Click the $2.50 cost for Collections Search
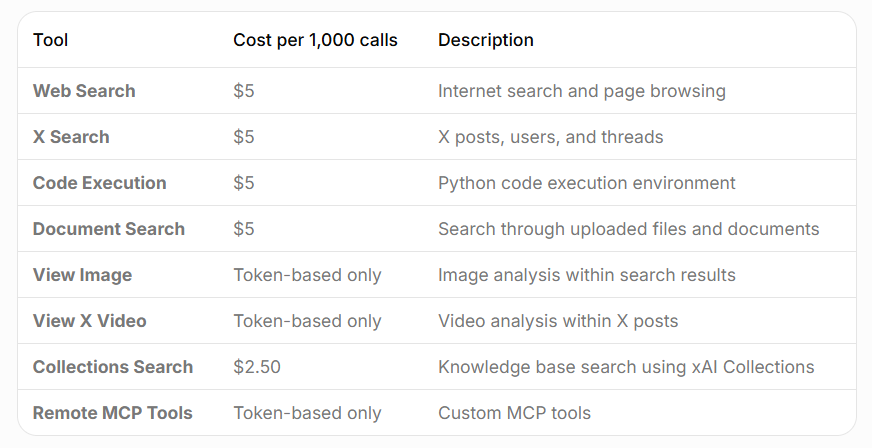 (256, 367)
